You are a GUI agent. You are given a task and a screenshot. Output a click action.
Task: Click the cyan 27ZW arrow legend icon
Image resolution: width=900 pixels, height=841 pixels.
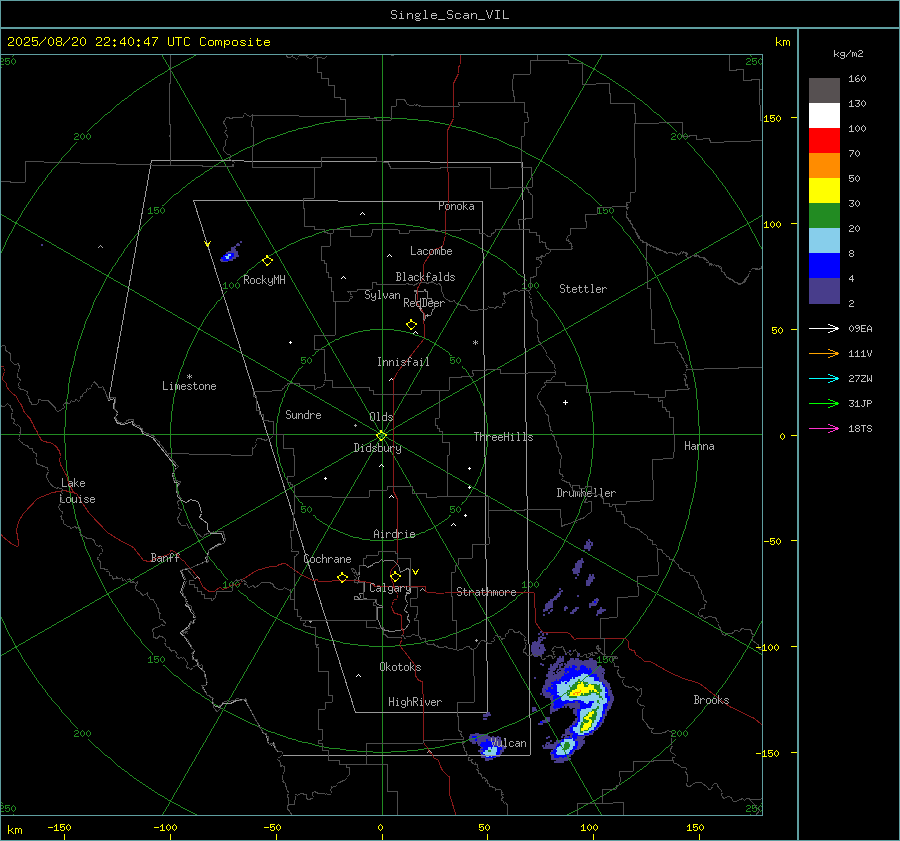tap(824, 378)
